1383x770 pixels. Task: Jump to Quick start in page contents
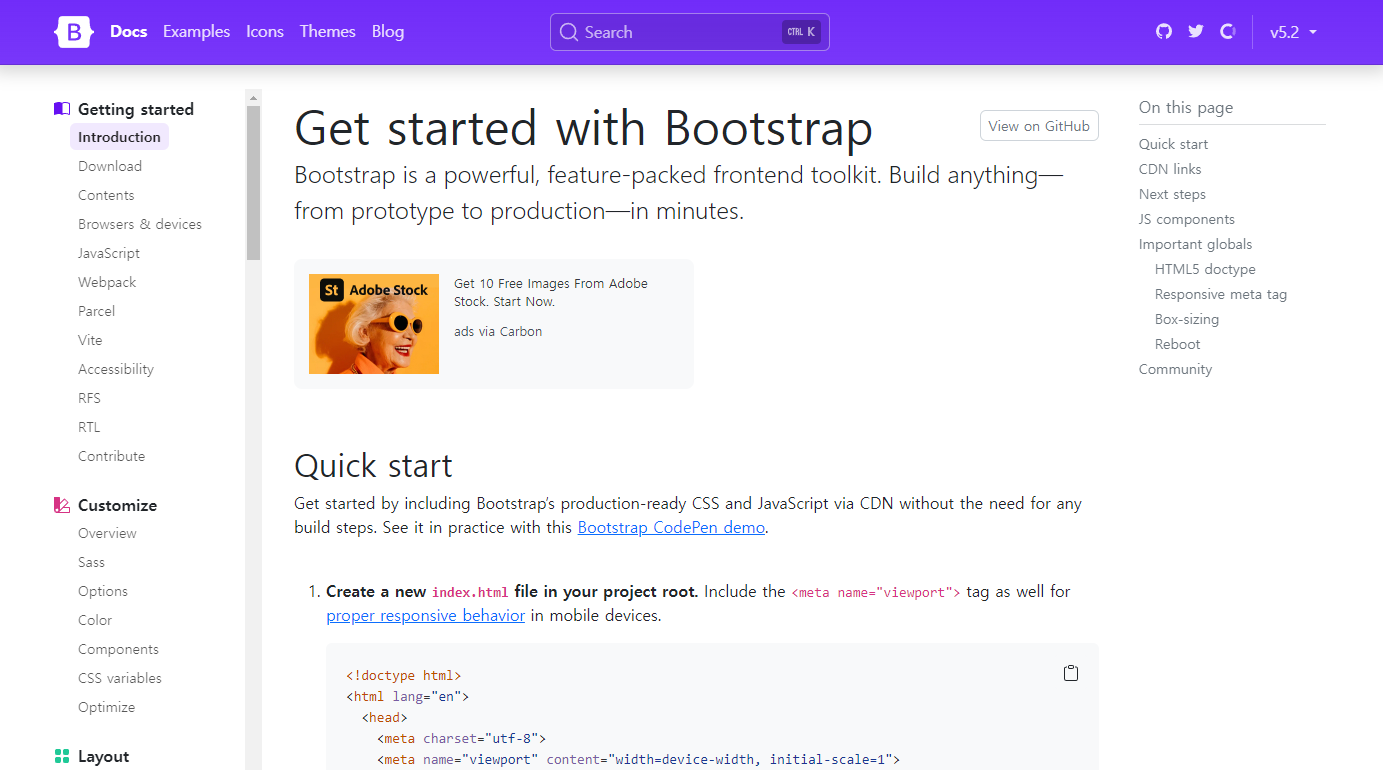1173,144
